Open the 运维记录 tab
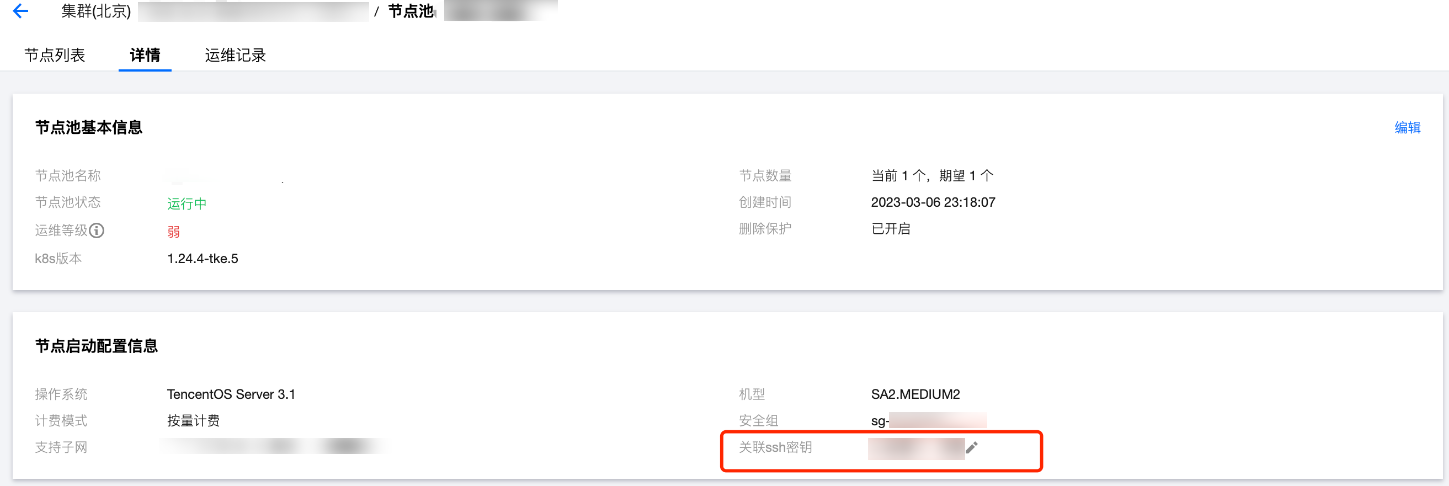 tap(235, 55)
